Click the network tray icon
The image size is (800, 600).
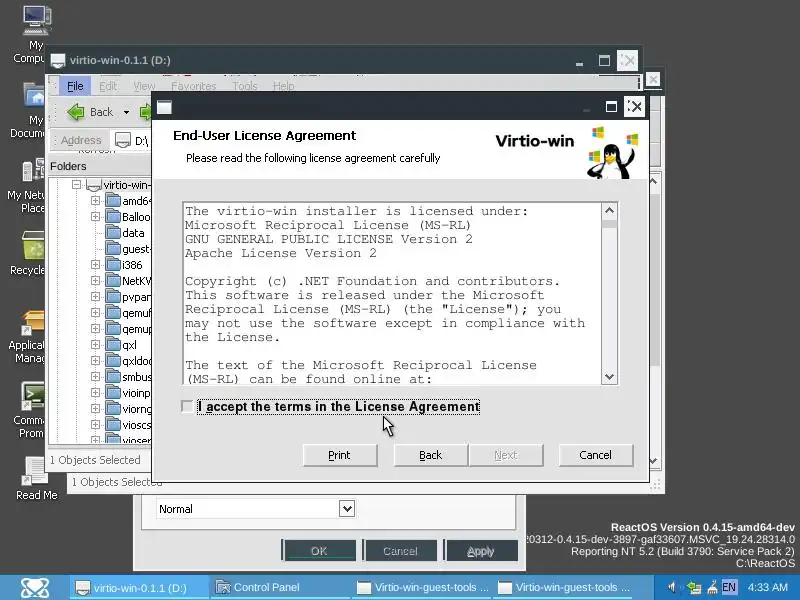pos(693,587)
